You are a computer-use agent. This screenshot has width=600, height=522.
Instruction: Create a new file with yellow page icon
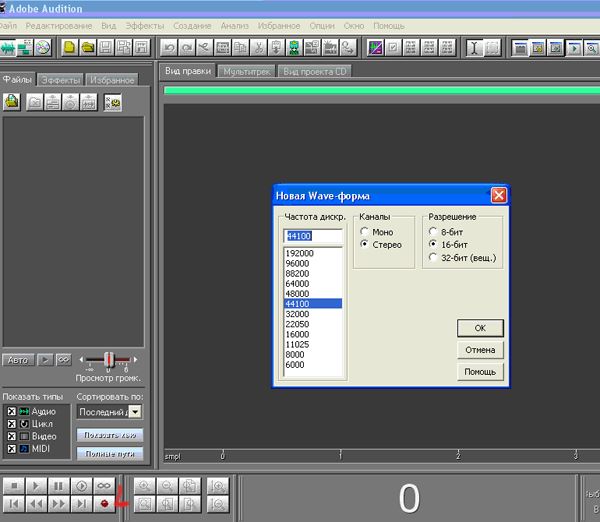pos(69,48)
